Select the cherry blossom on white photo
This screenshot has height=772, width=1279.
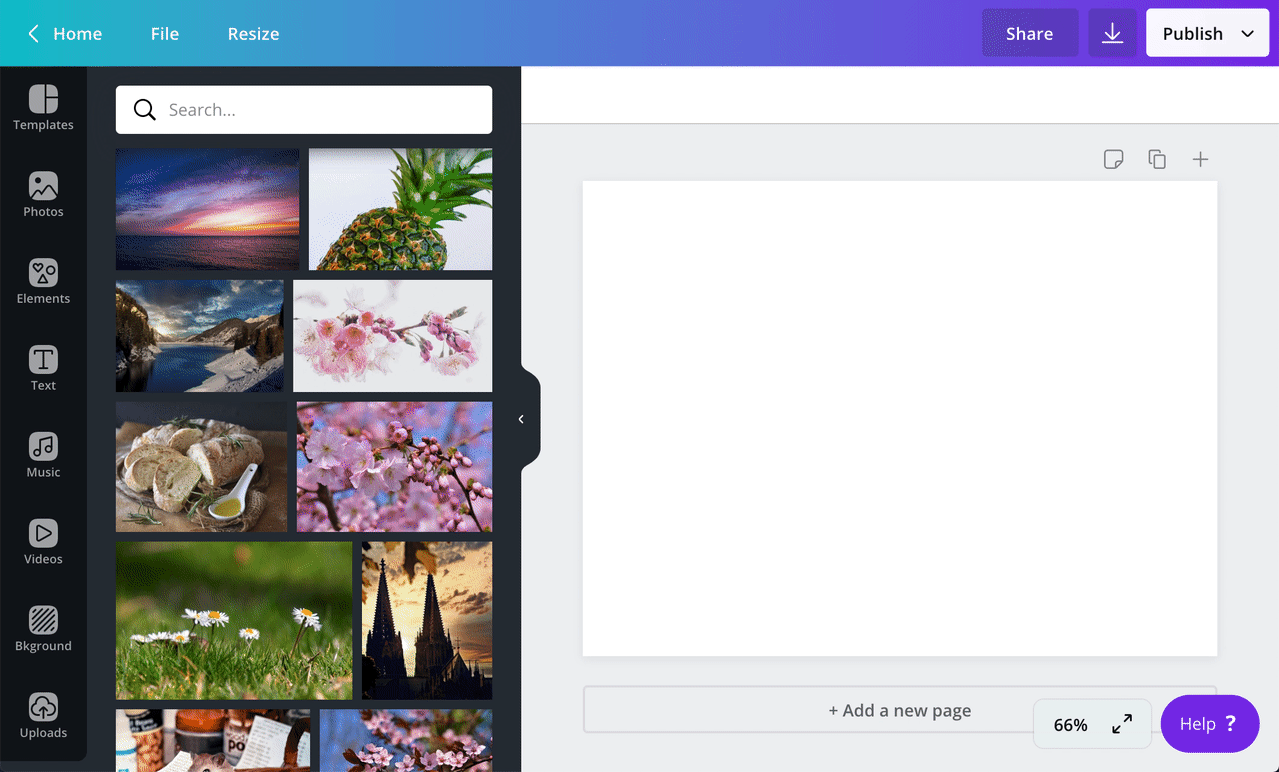(393, 336)
